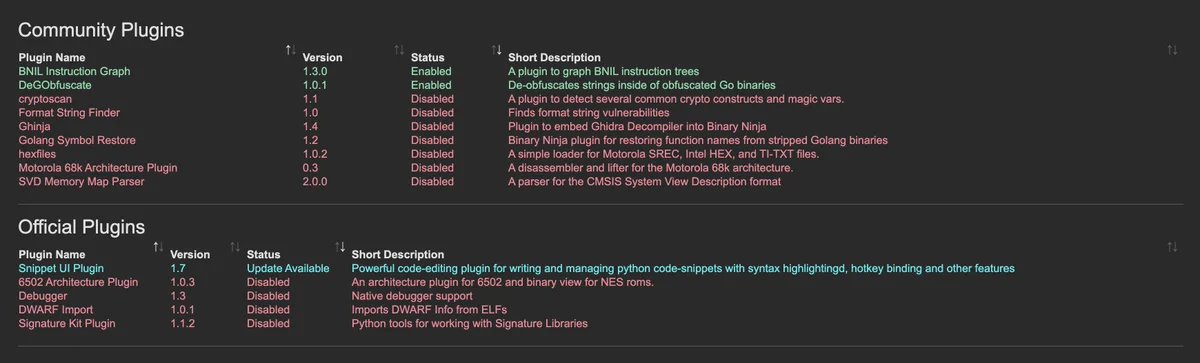Click Community Plugins 'Plugin Name' column header
Screen dimensions: 1200x363
(x=52, y=58)
